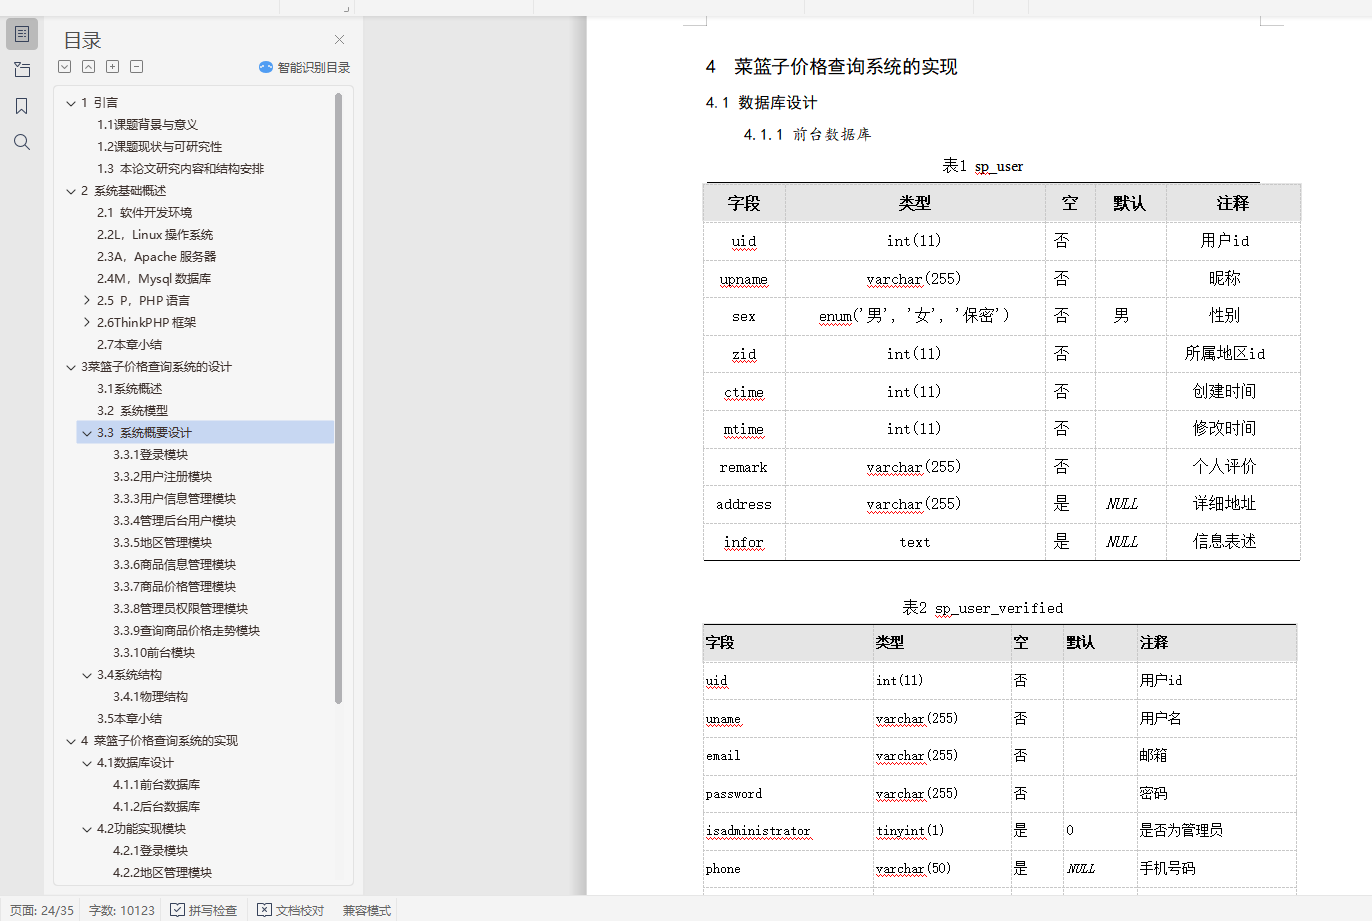
Task: Click word count 字数: 10123
Action: tap(122, 910)
